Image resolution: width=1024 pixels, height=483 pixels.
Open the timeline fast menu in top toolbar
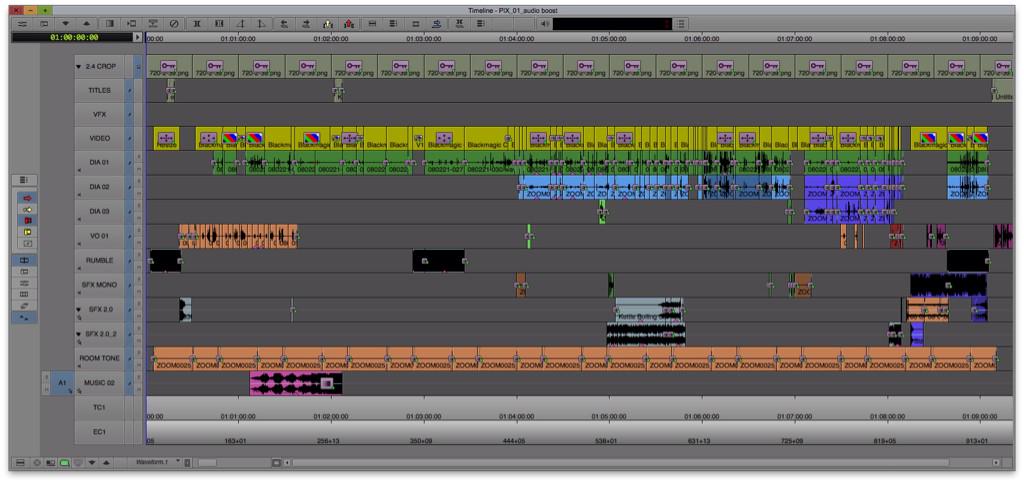coord(22,23)
